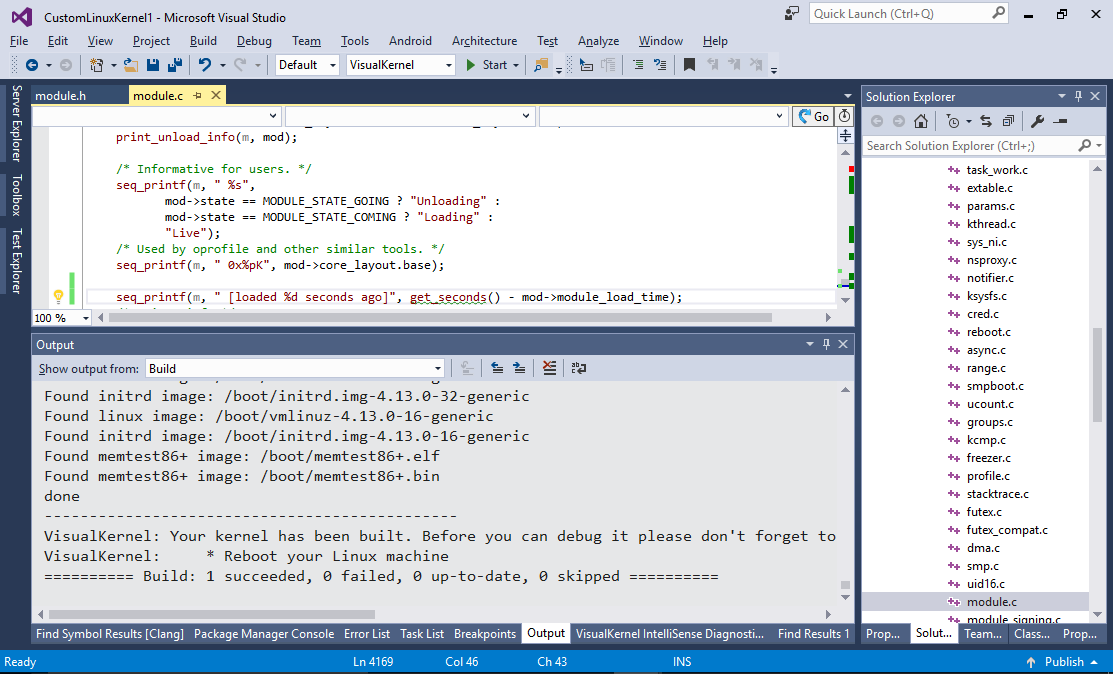Open the Server Explorer side tab
The image size is (1113, 674).
(16, 123)
